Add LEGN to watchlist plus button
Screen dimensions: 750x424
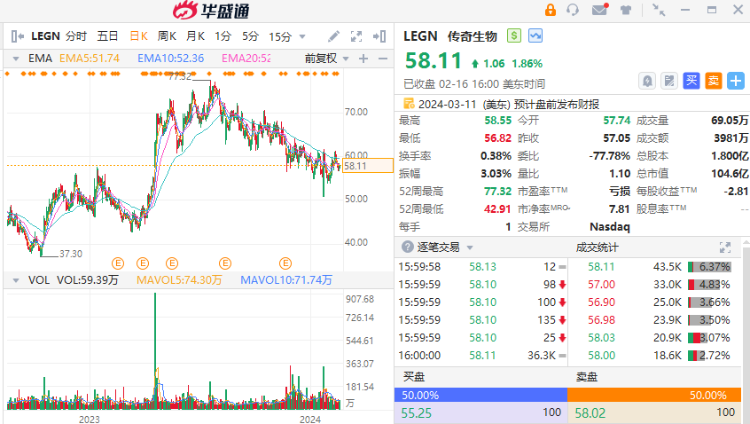pos(736,81)
